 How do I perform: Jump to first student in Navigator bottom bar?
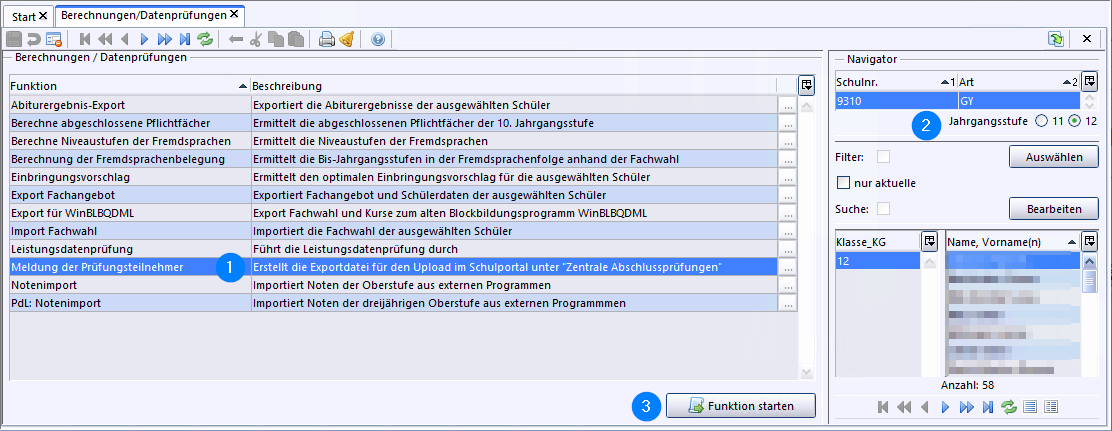(x=883, y=407)
